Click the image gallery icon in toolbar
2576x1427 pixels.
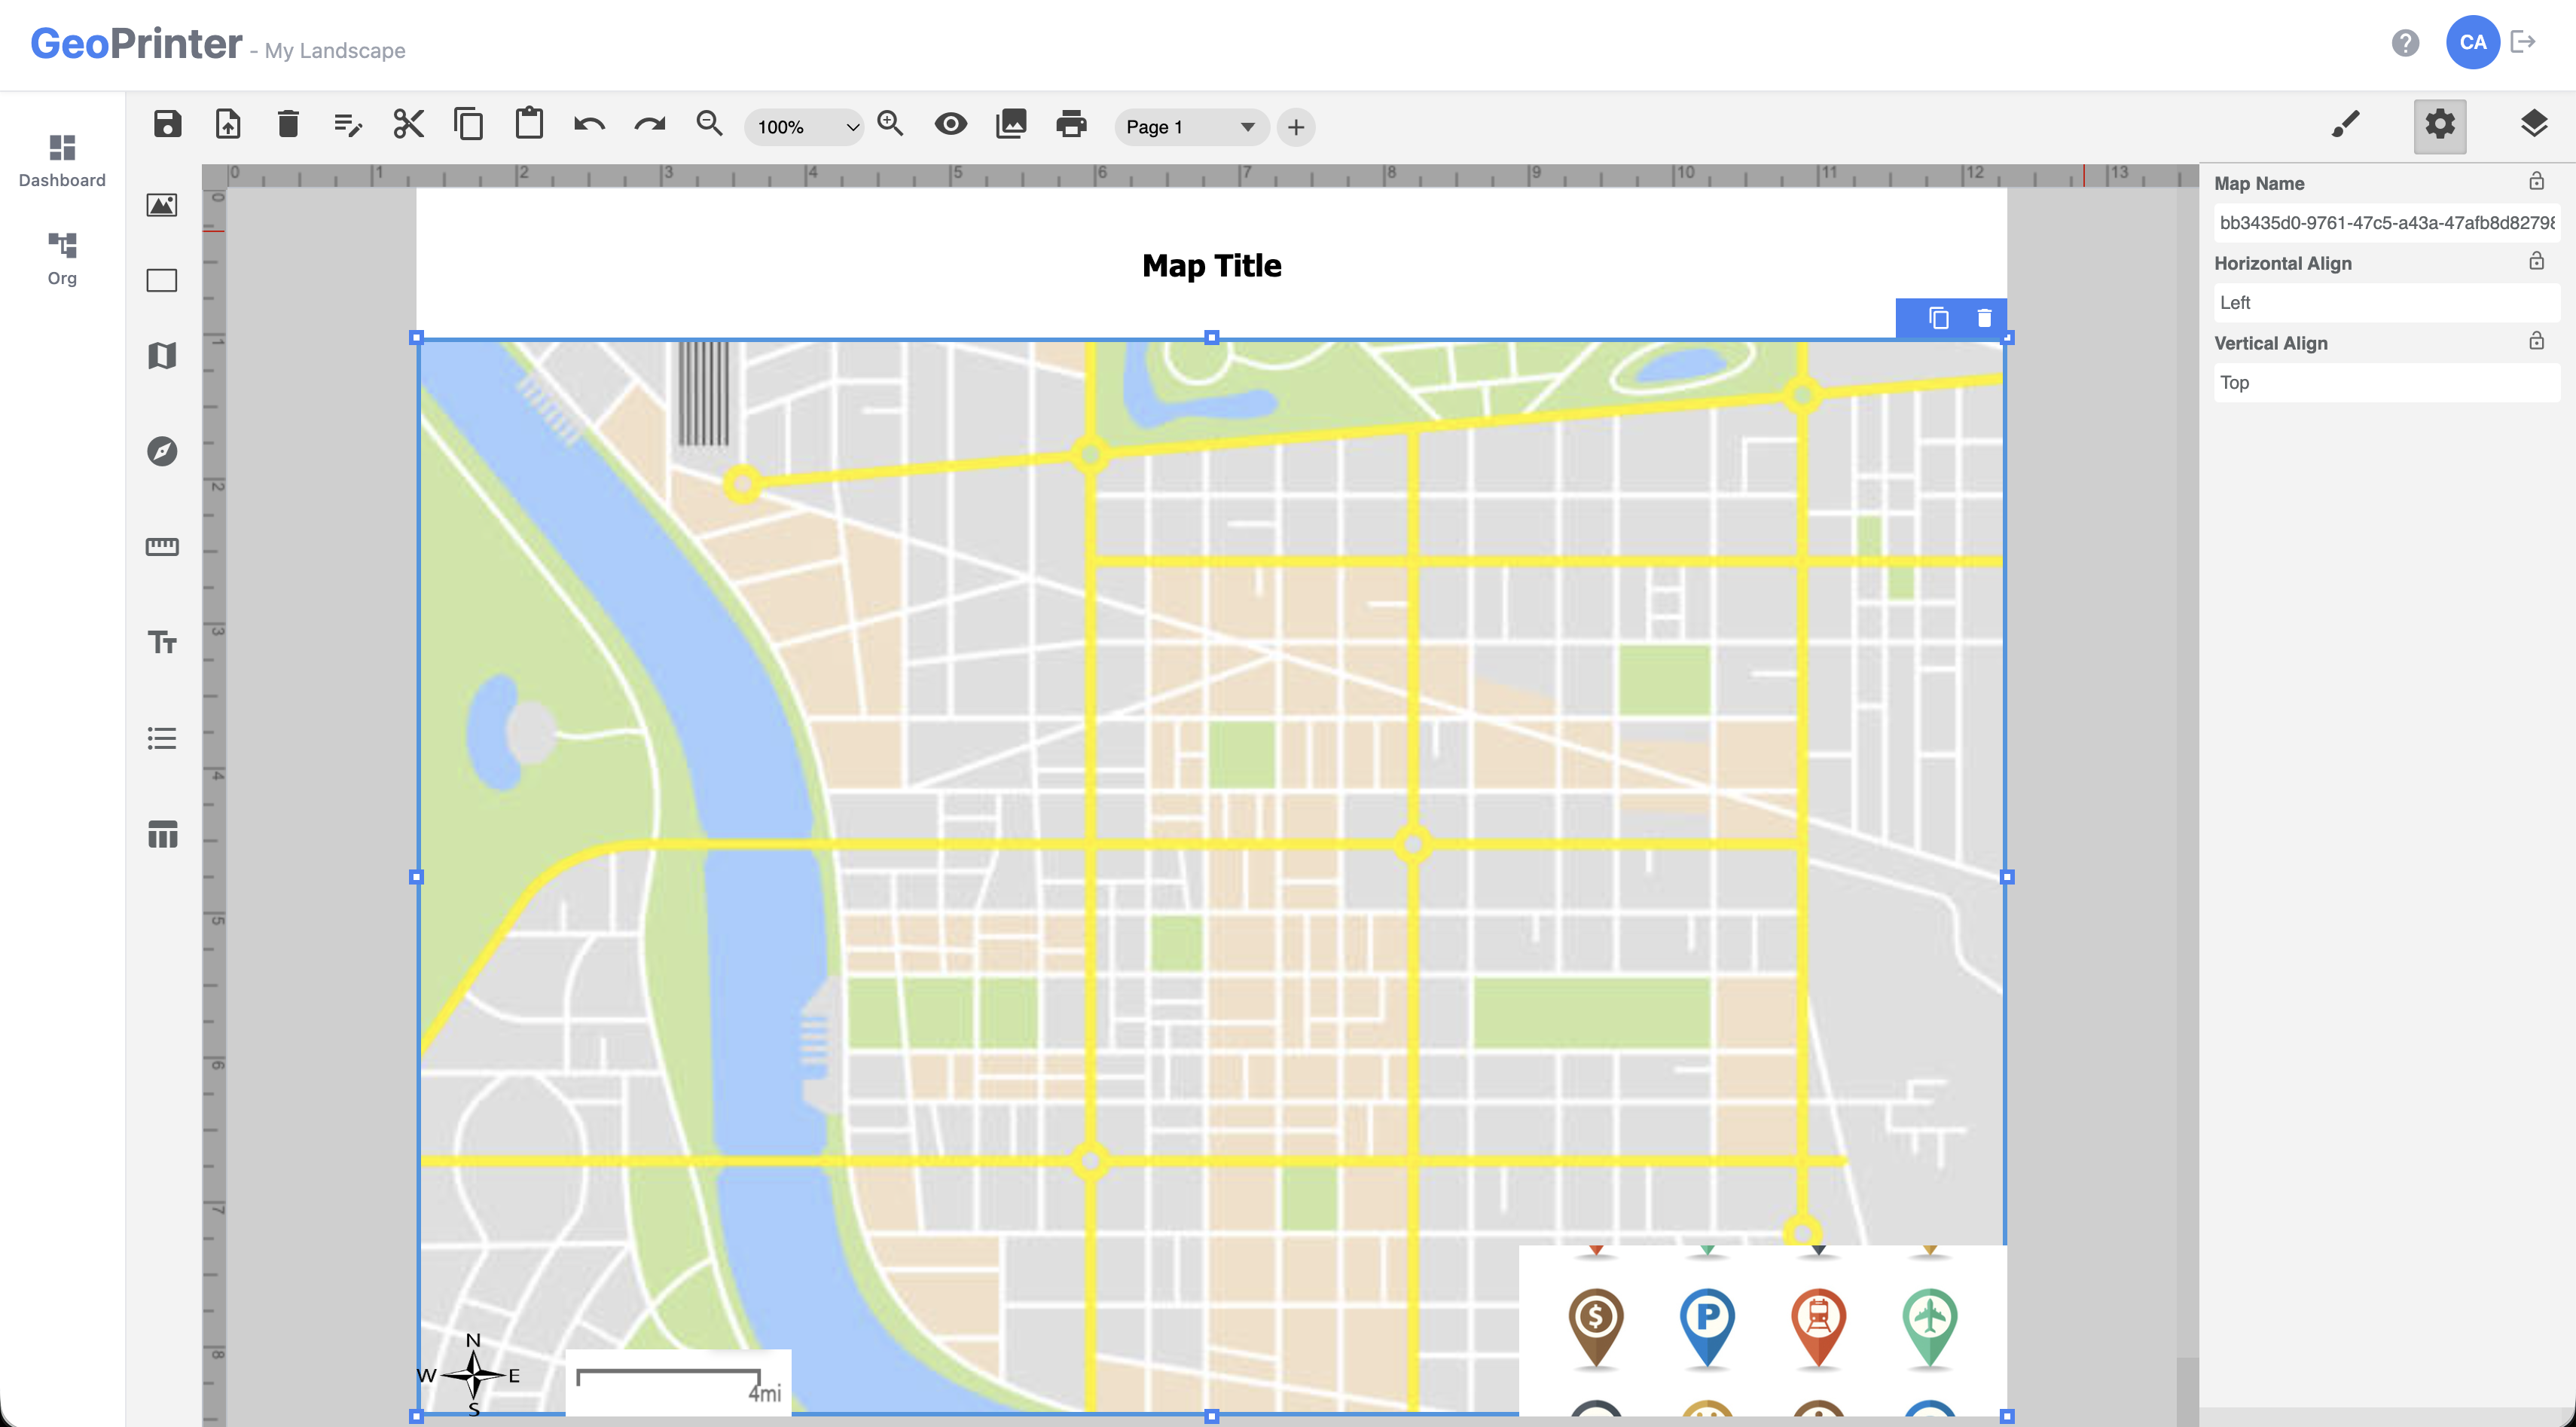coord(1011,125)
